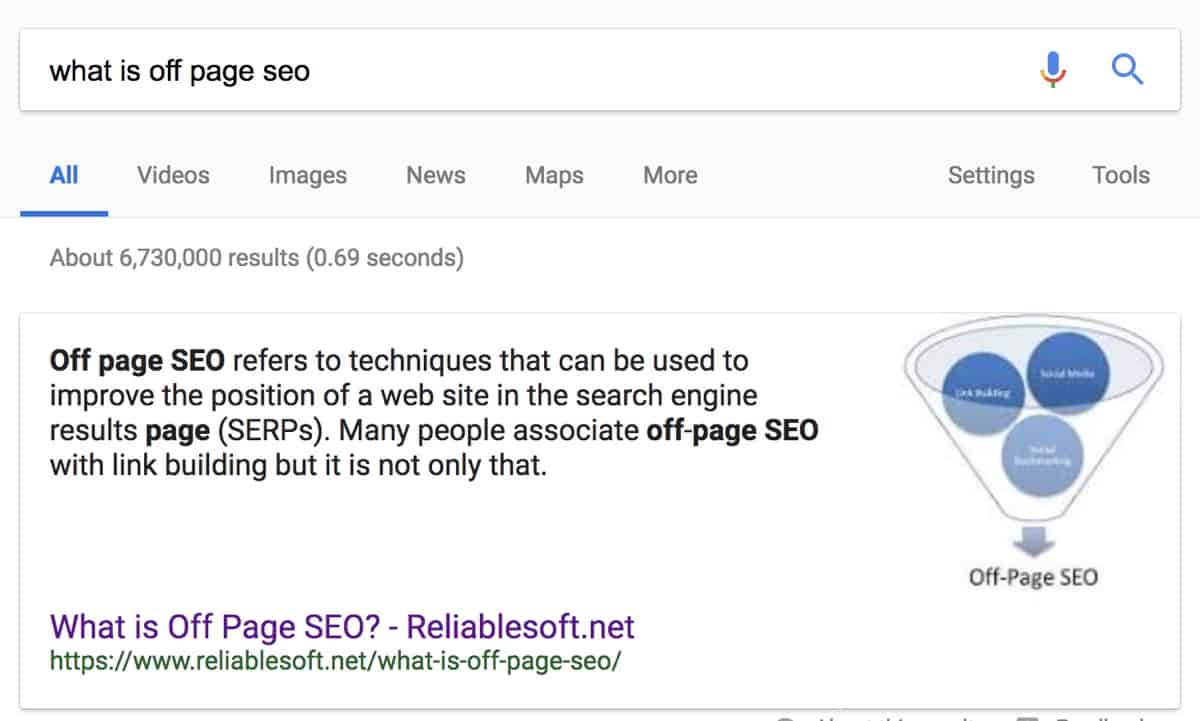Image resolution: width=1200 pixels, height=721 pixels.
Task: Click the Social Media circle in diagram
Action: coord(1067,372)
